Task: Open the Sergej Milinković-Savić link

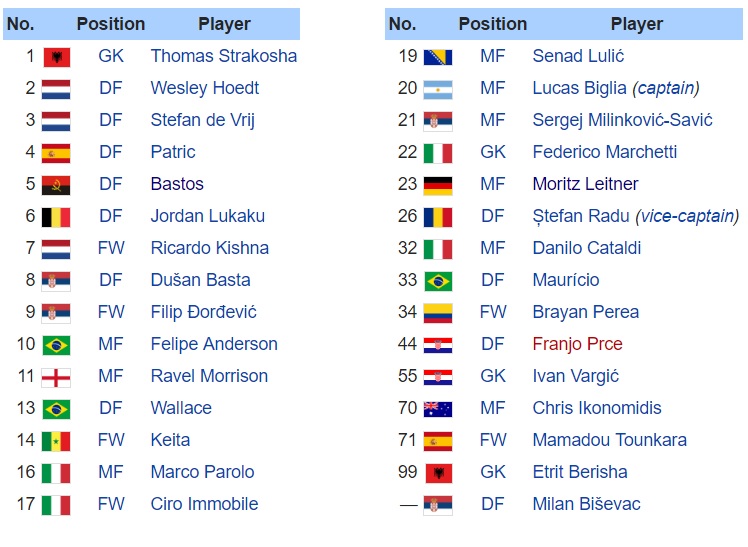Action: [x=622, y=120]
